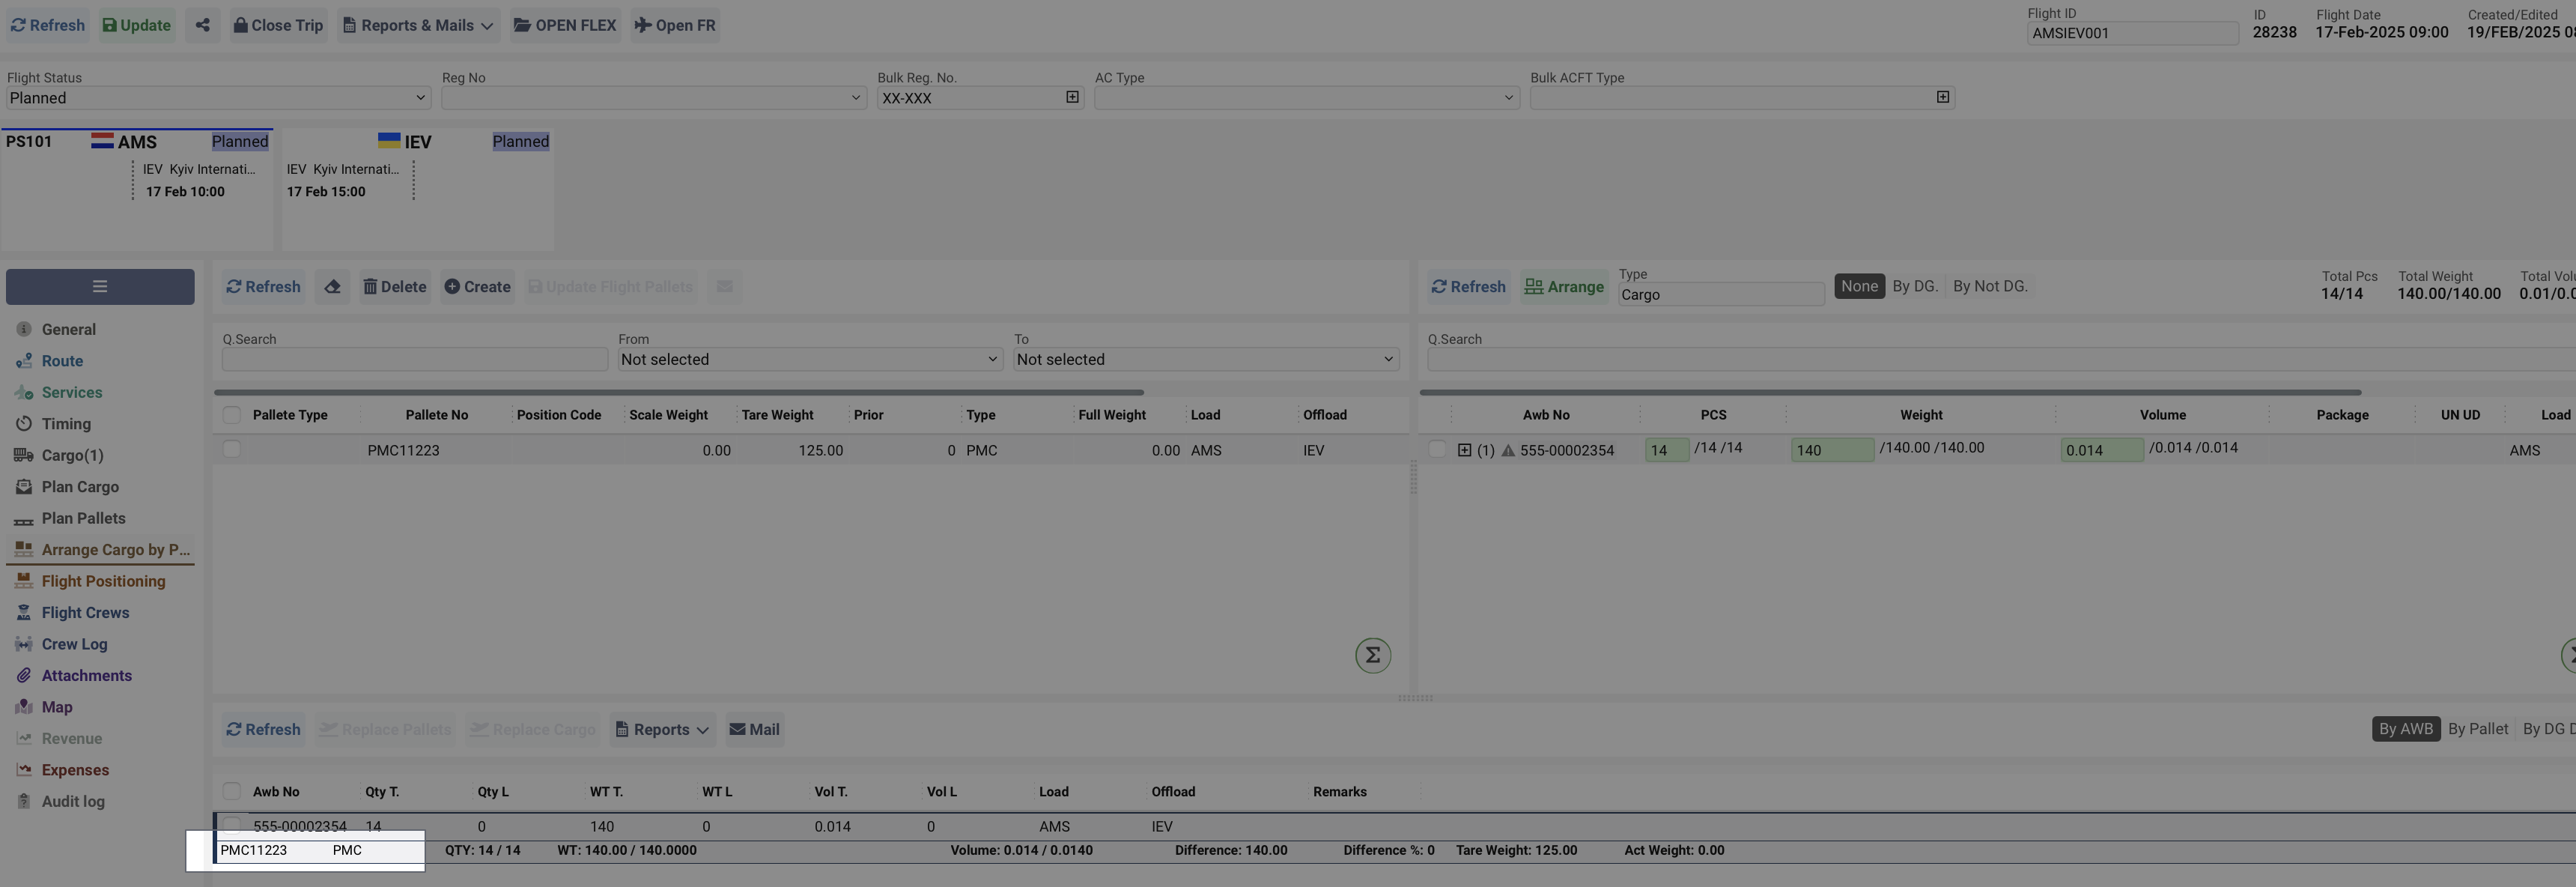Click the Arrange cargo icon button
The height and width of the screenshot is (887, 2576).
pyautogui.click(x=1564, y=287)
